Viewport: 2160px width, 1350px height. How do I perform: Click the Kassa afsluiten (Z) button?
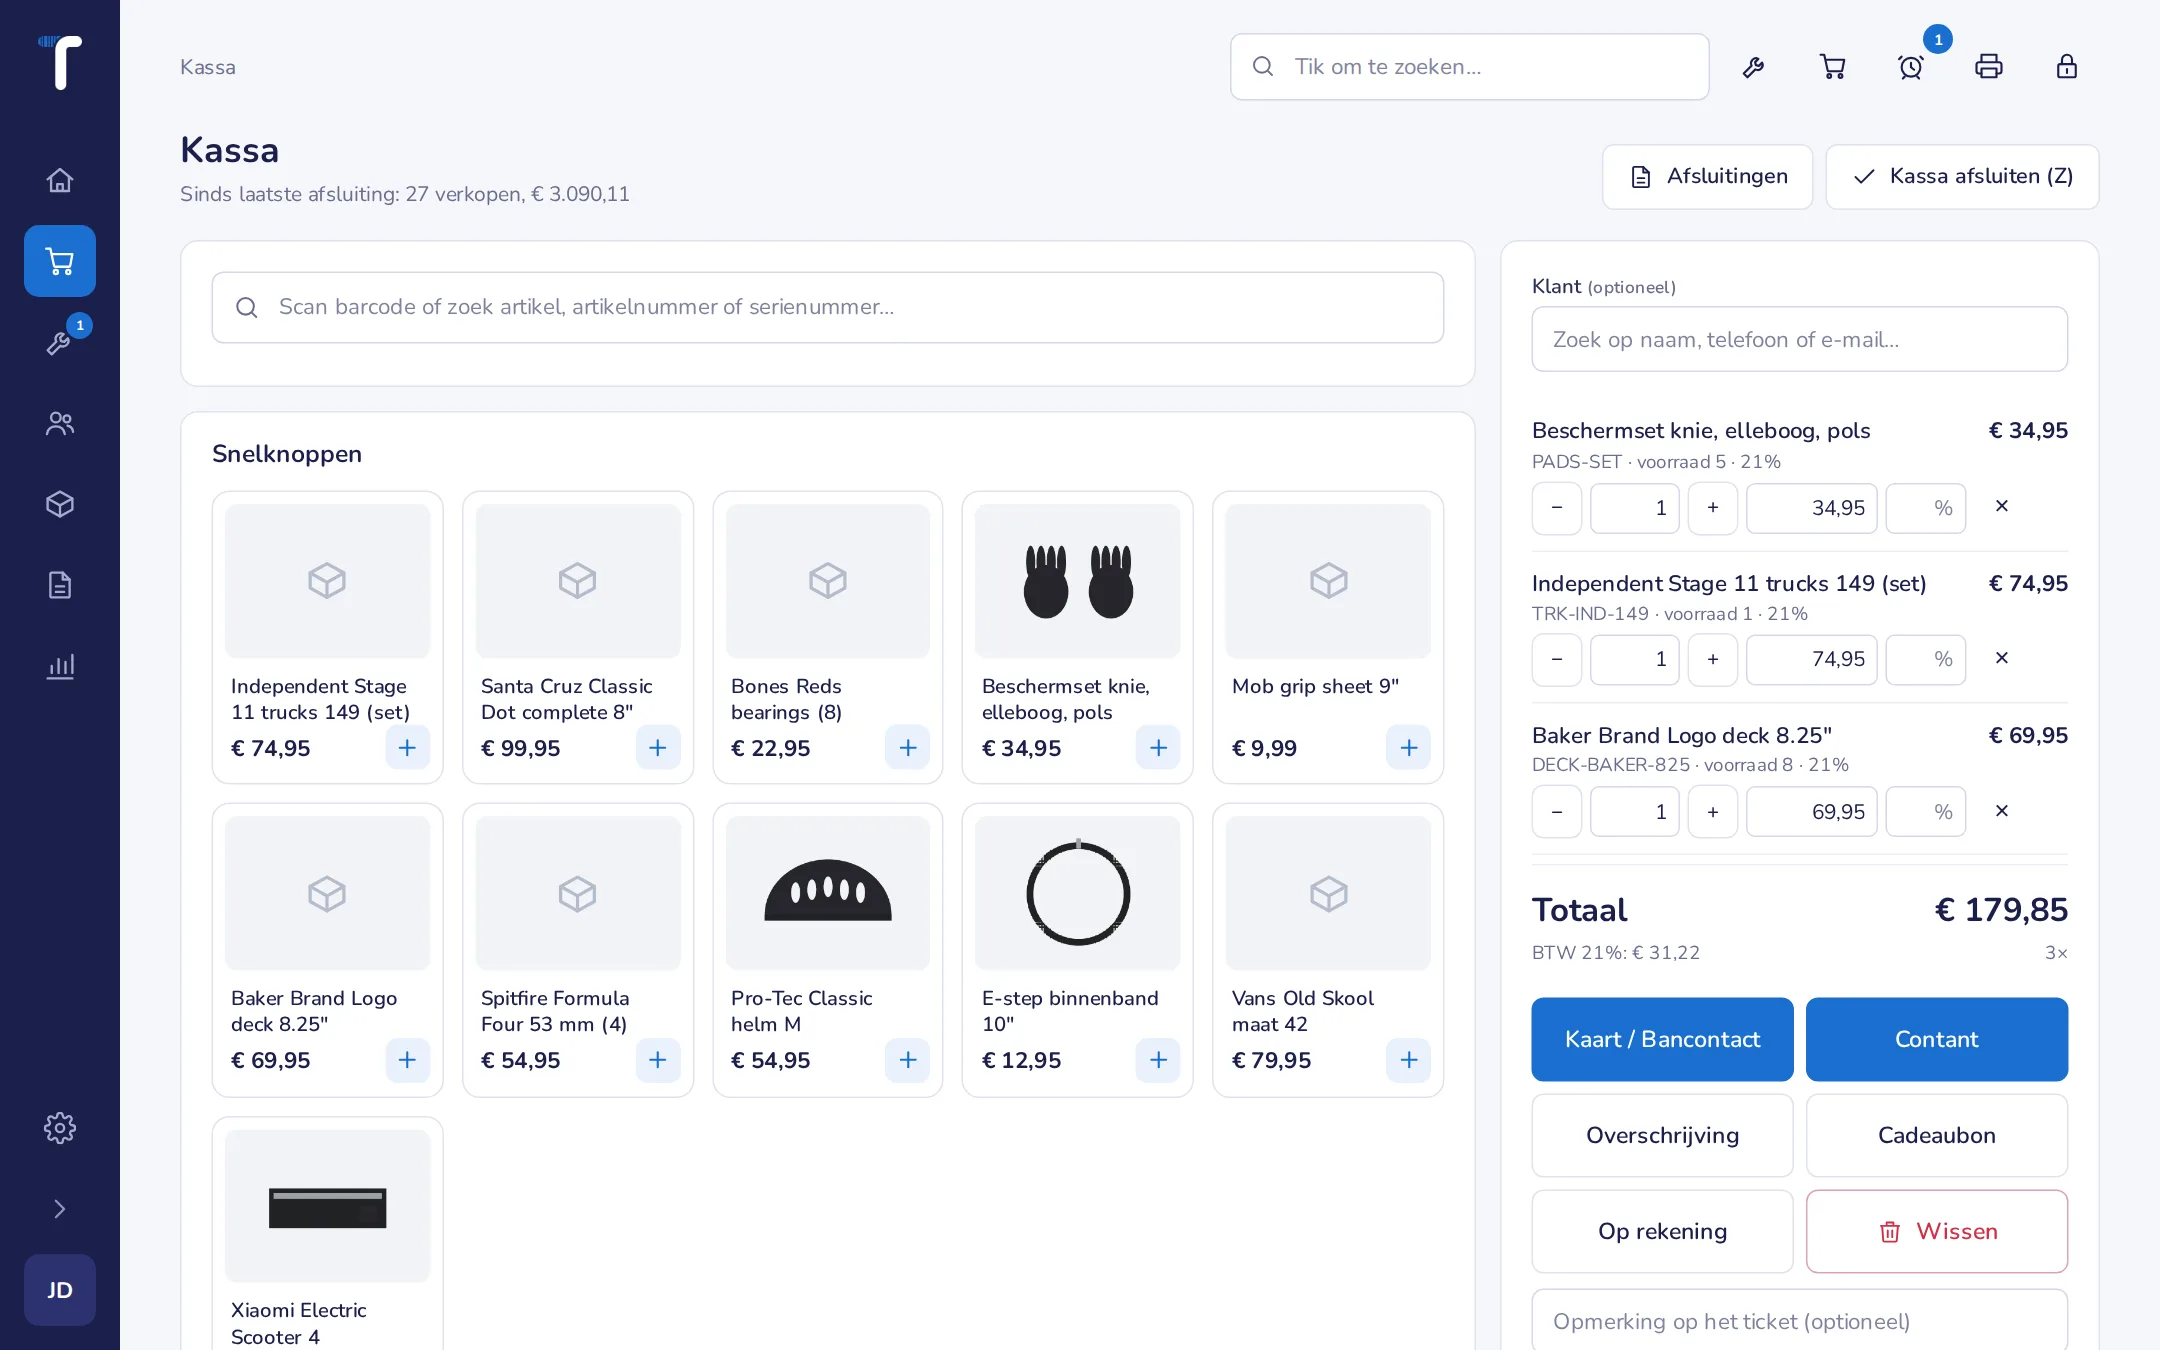tap(1962, 177)
